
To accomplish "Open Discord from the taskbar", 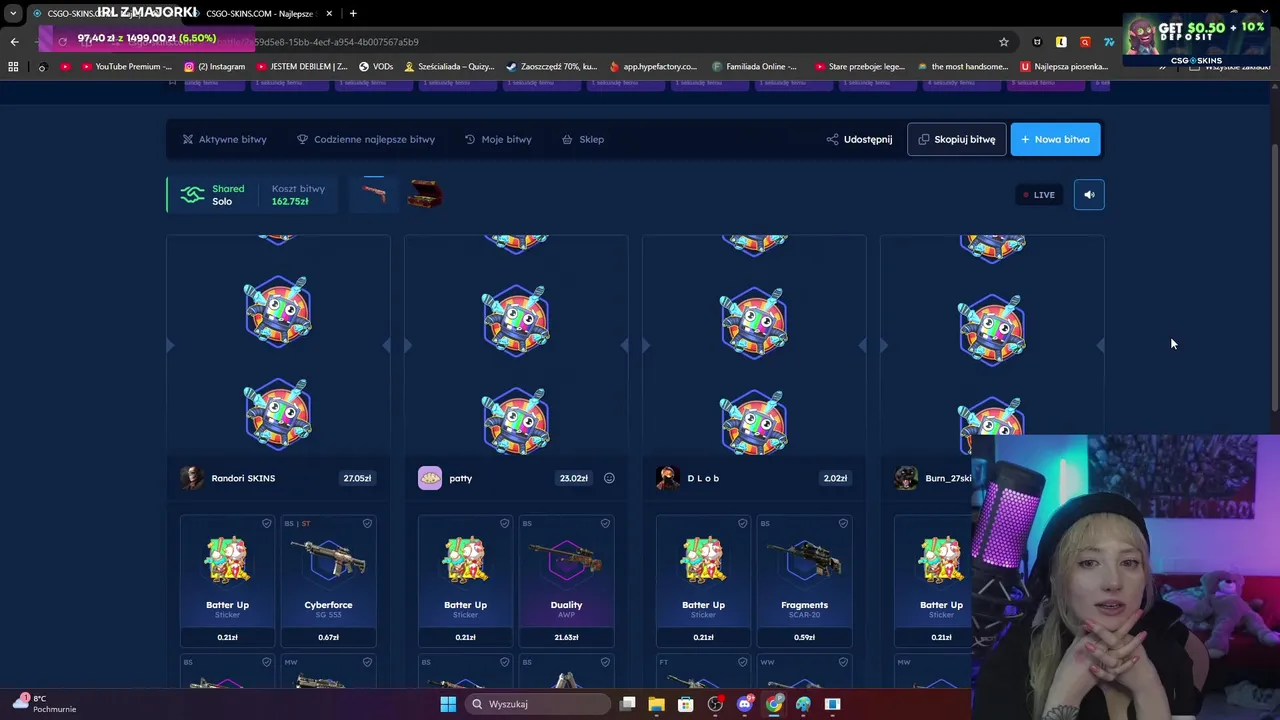I will 744,704.
